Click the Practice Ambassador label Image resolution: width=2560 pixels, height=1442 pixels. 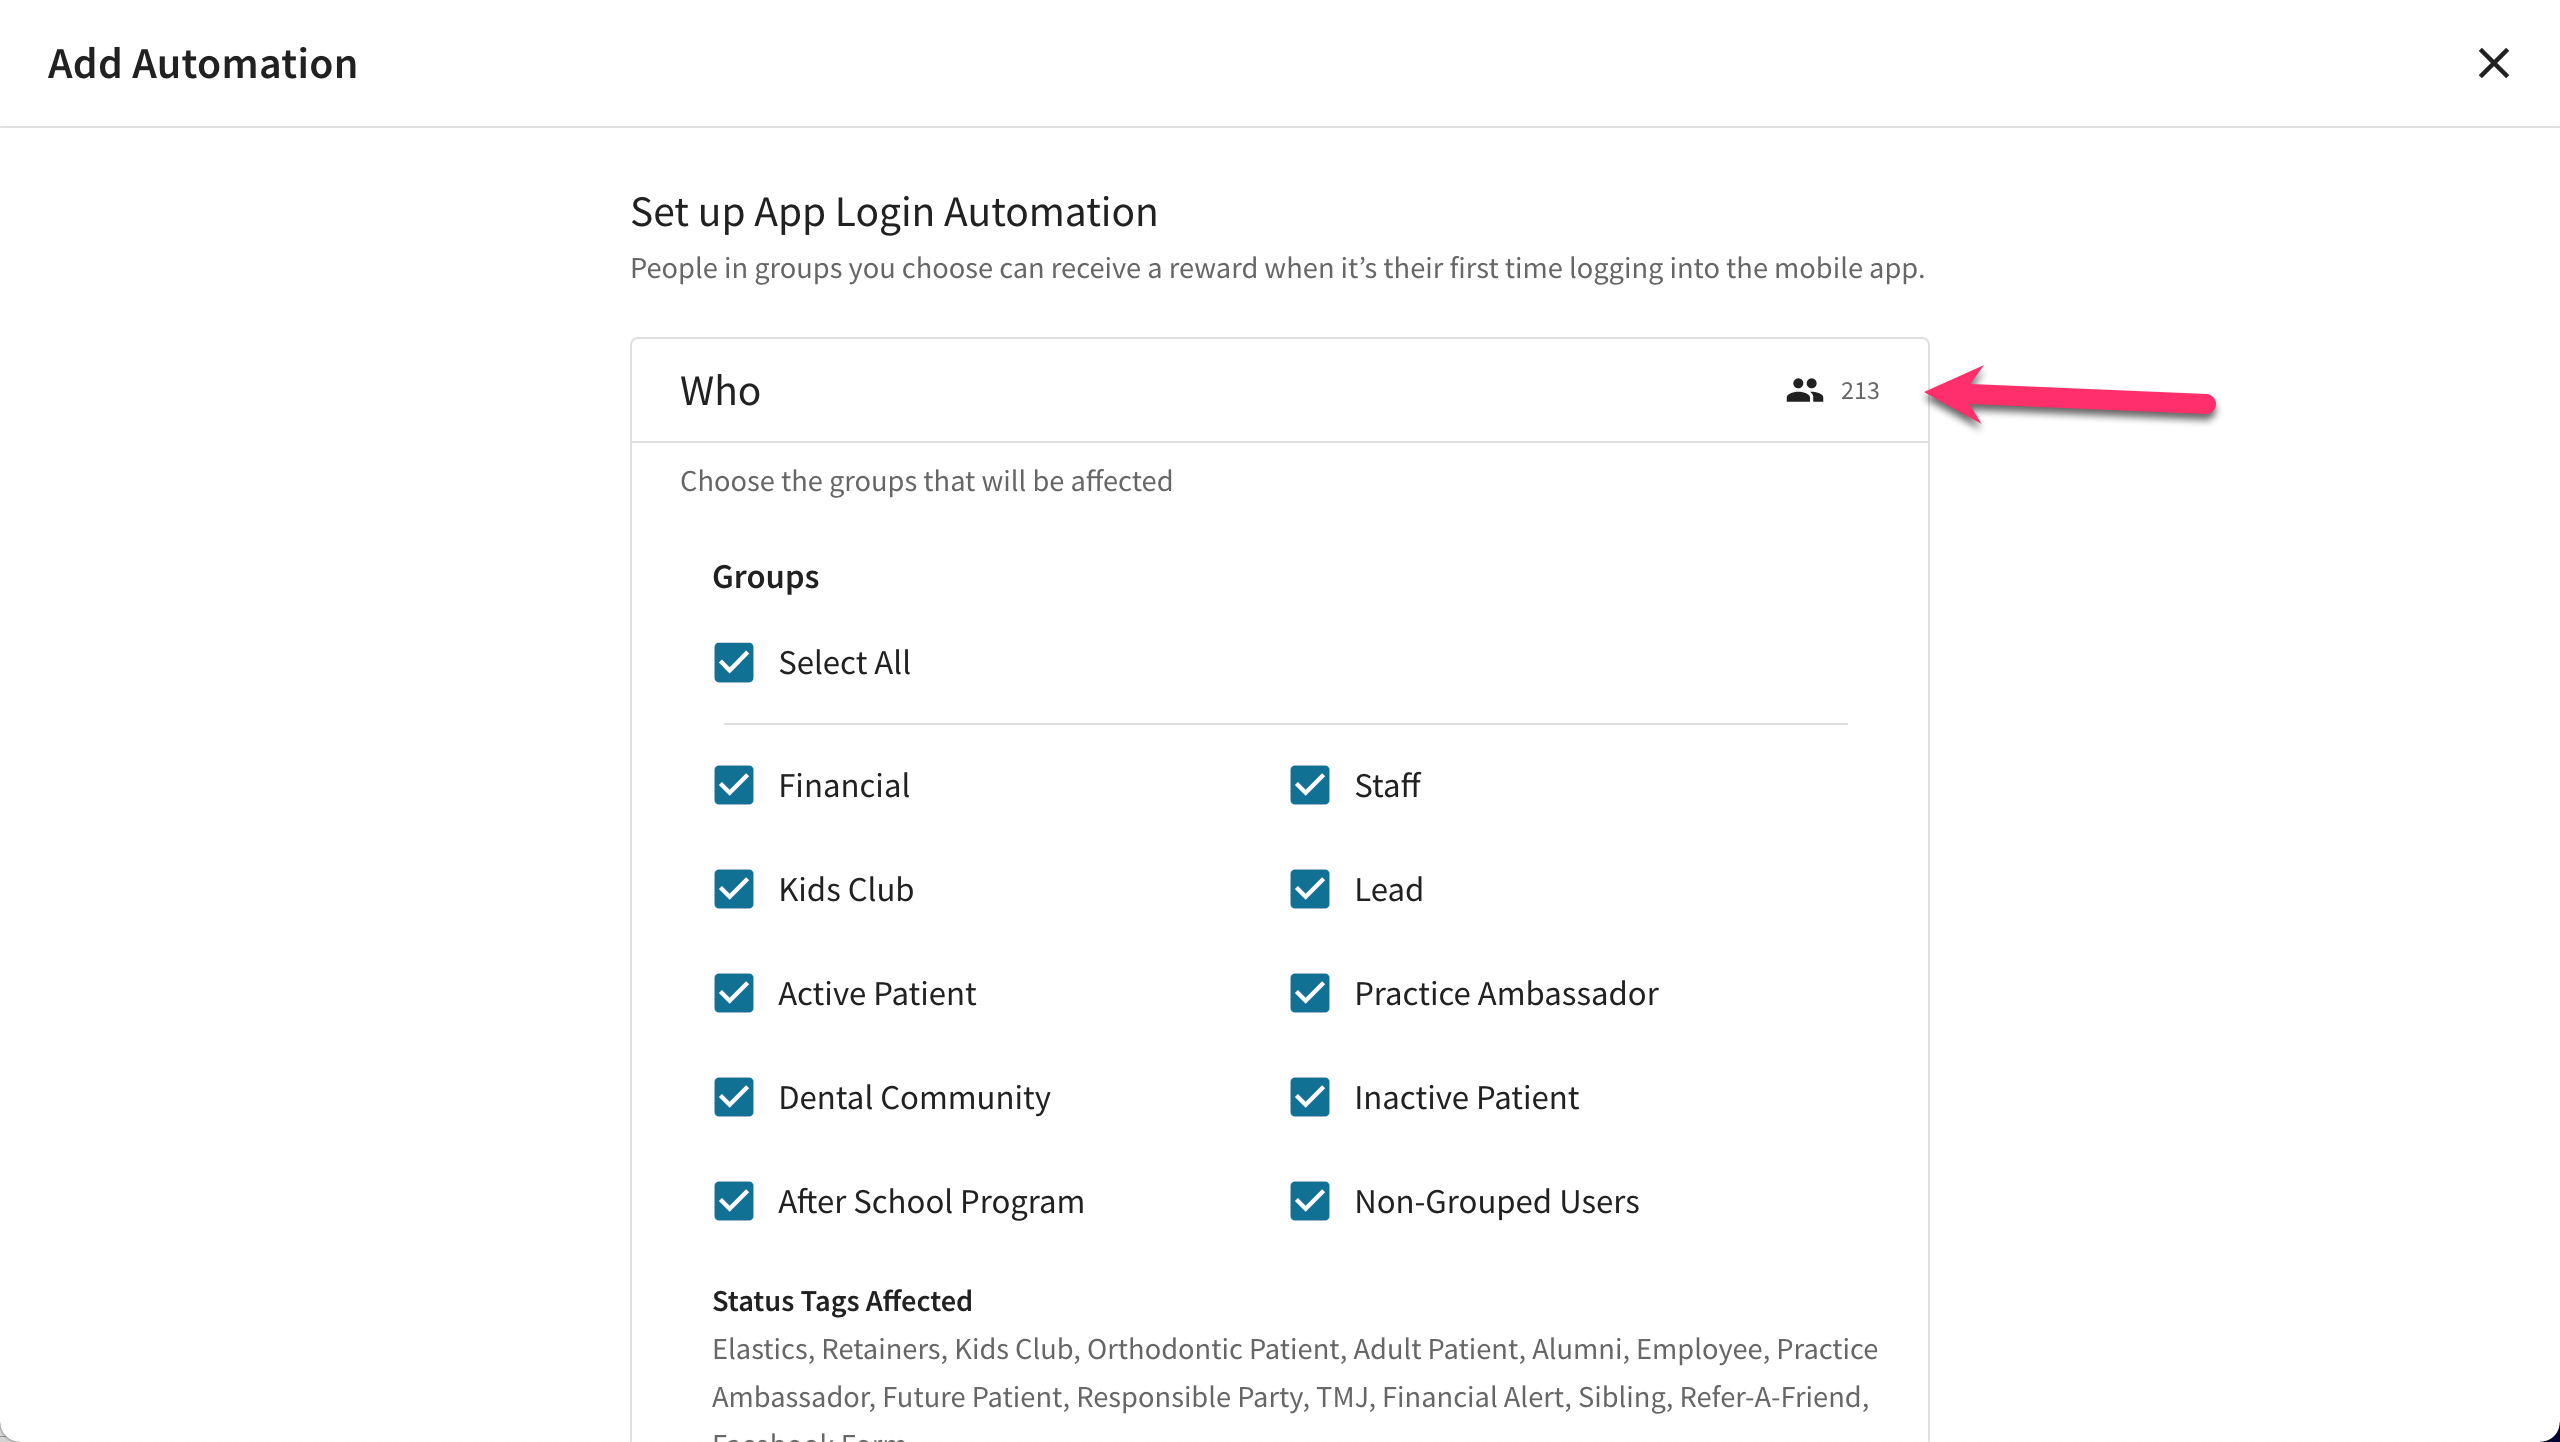tap(1506, 993)
